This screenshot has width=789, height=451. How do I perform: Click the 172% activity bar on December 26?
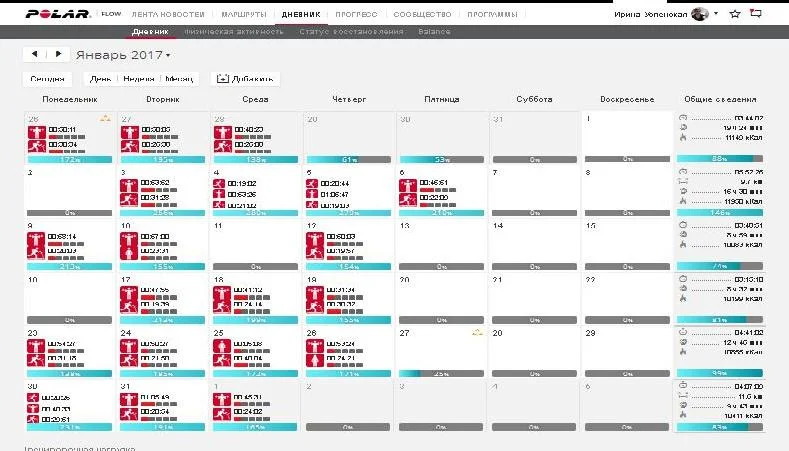69,160
